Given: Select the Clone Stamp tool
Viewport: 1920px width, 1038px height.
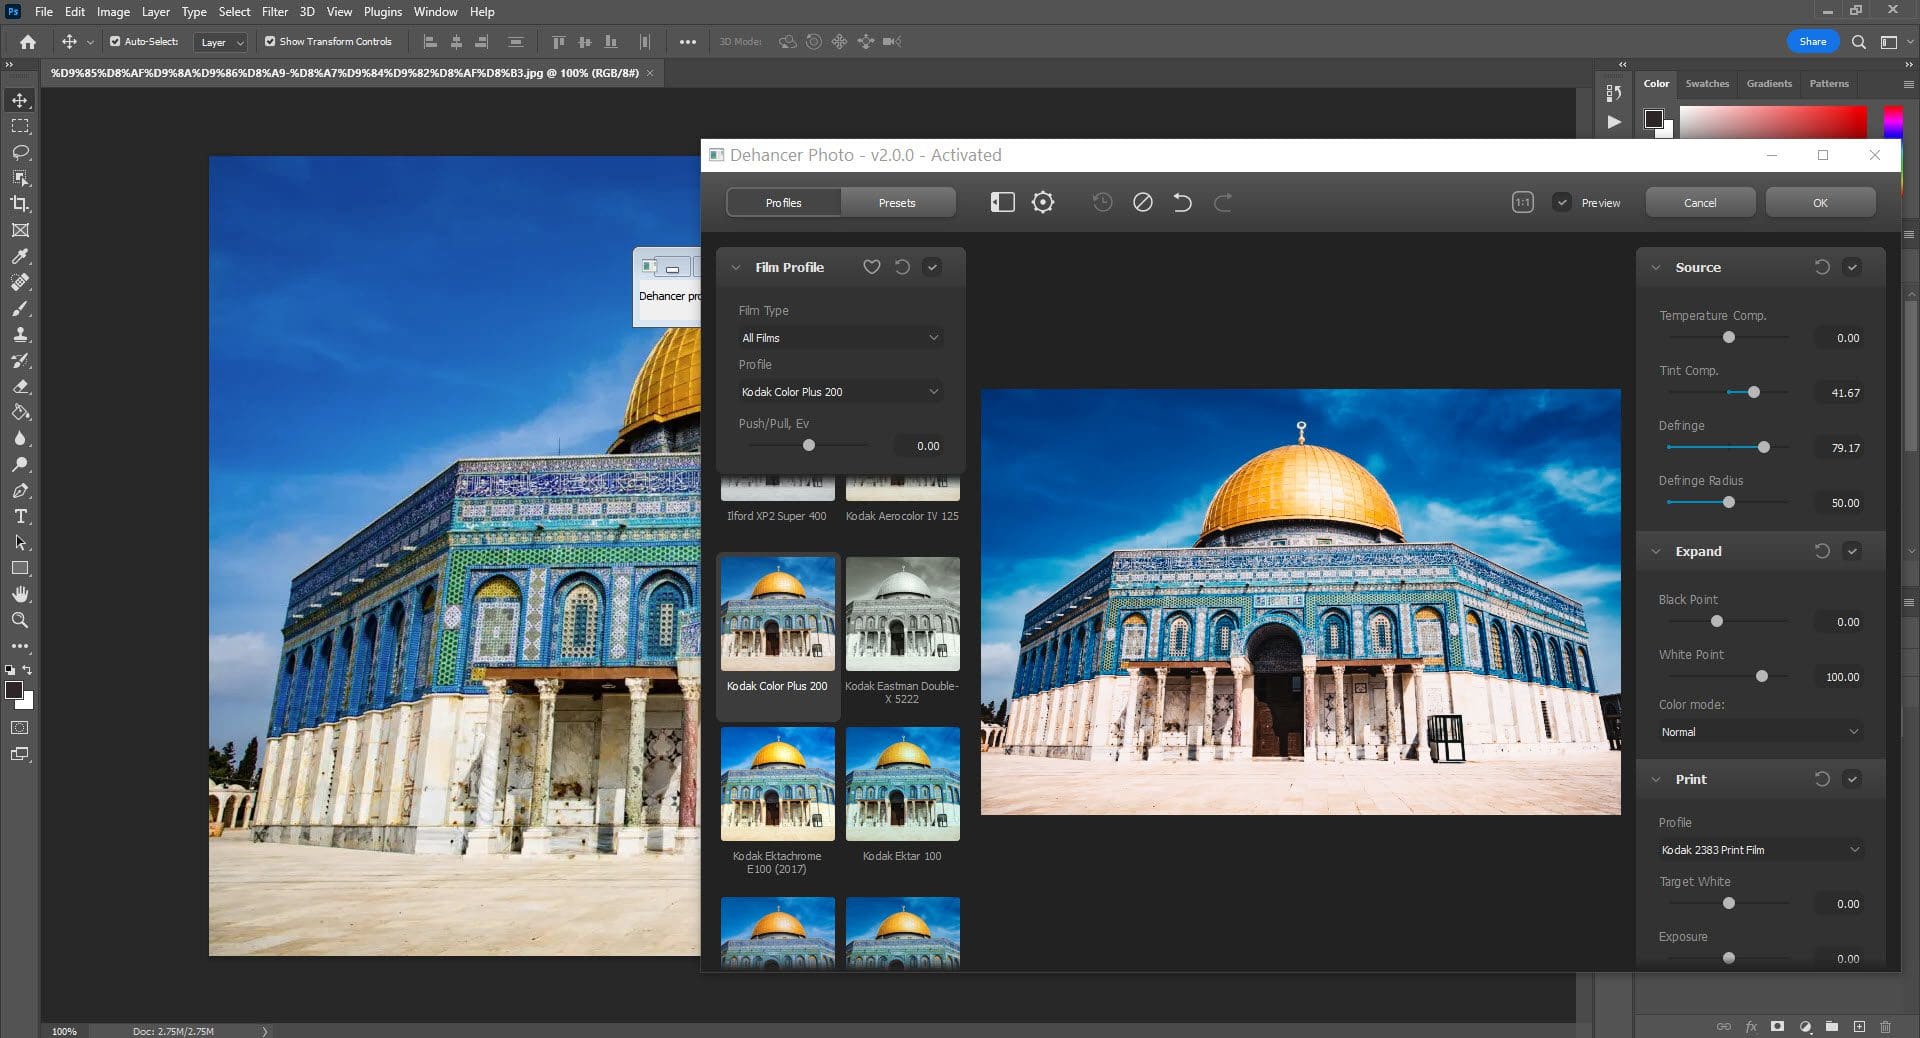Looking at the screenshot, I should (20, 334).
